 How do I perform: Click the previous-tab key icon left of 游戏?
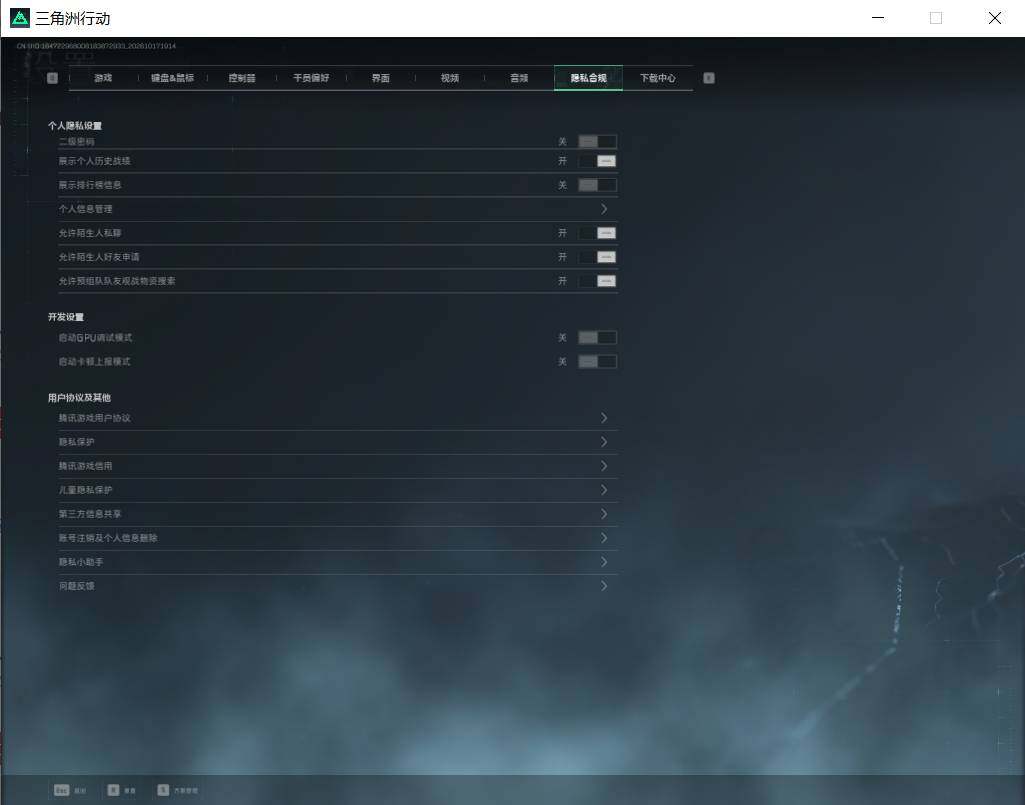52,78
